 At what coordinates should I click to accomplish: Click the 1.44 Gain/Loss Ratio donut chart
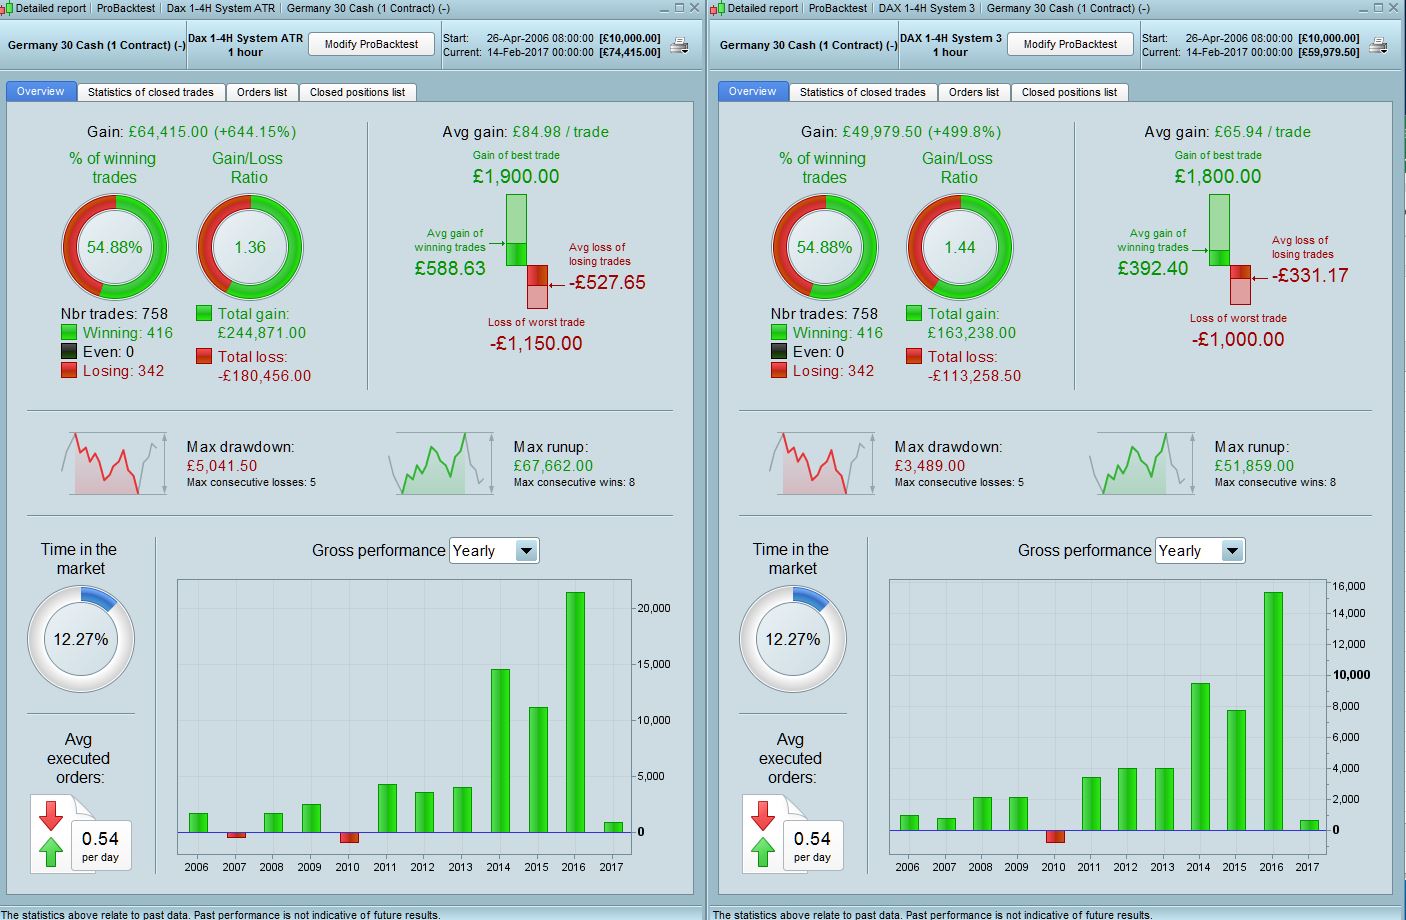tap(960, 247)
